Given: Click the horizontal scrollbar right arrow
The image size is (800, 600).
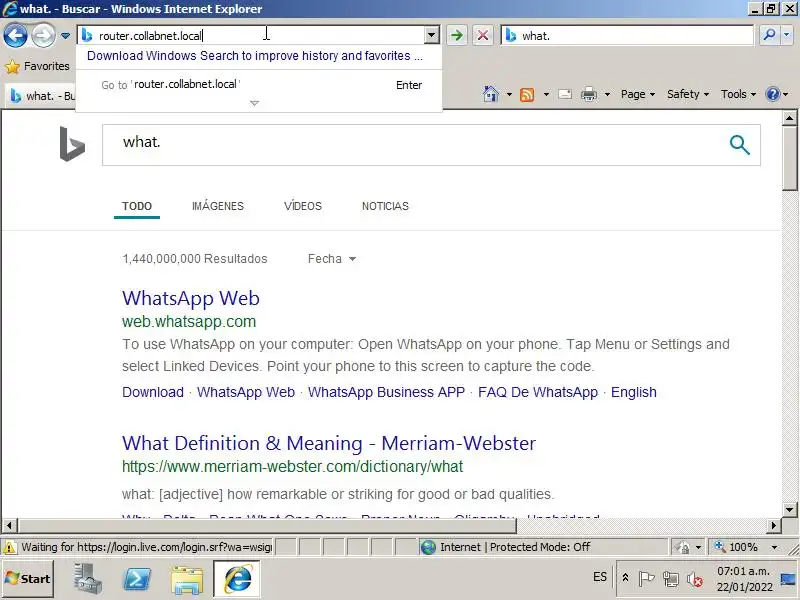Looking at the screenshot, I should (774, 525).
